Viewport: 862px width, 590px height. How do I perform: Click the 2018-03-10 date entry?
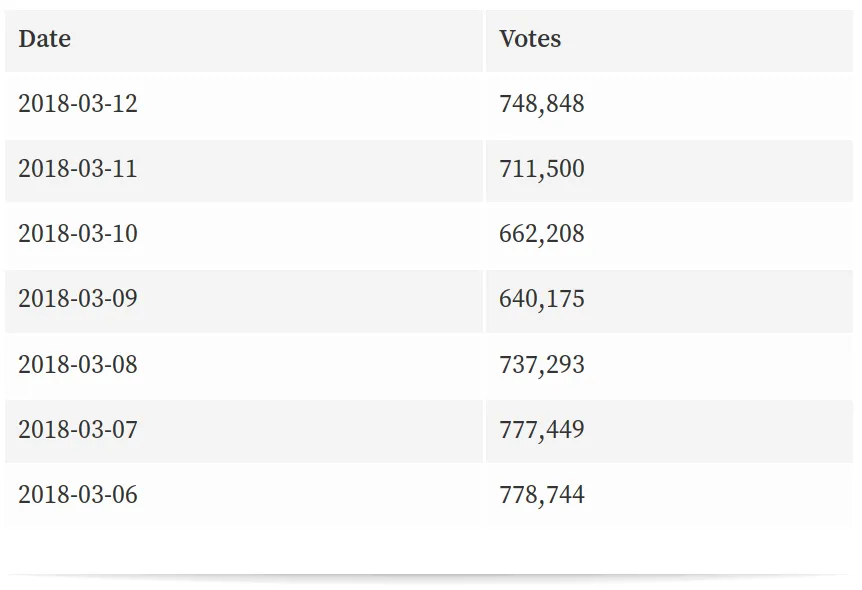pos(78,234)
